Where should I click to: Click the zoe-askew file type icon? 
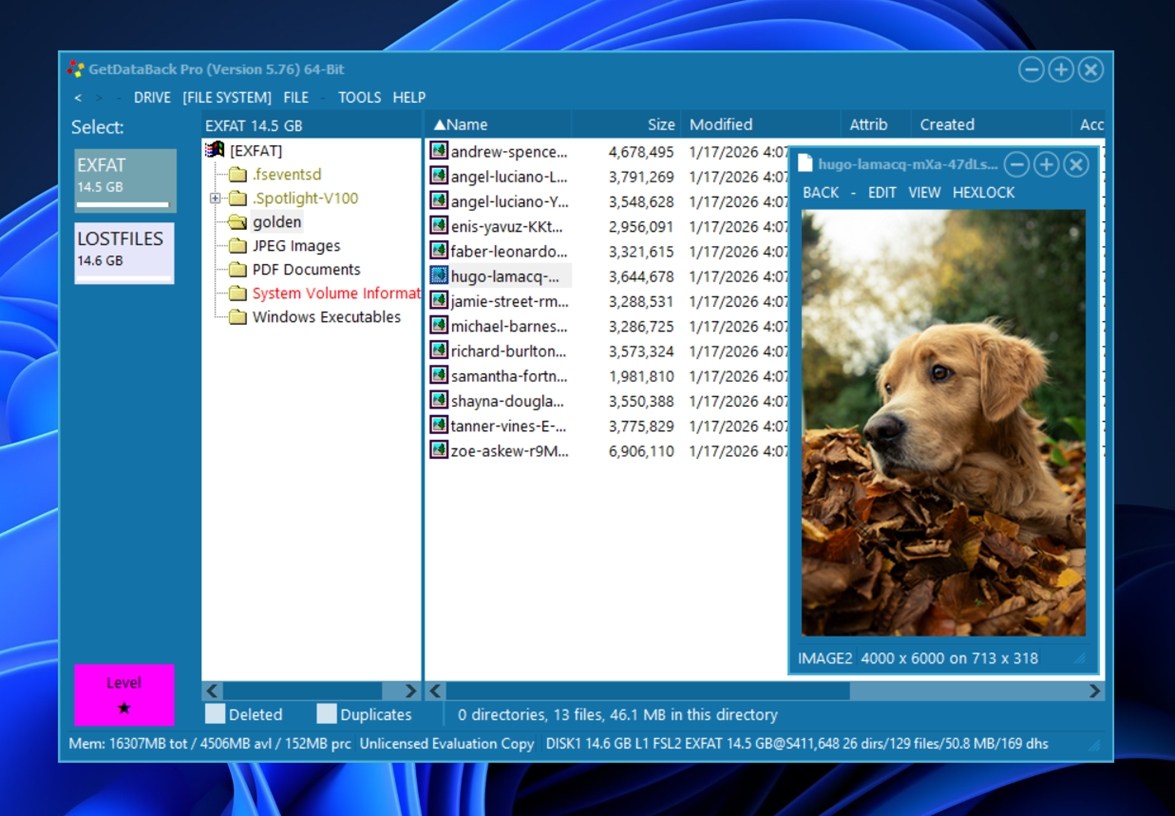tap(437, 451)
